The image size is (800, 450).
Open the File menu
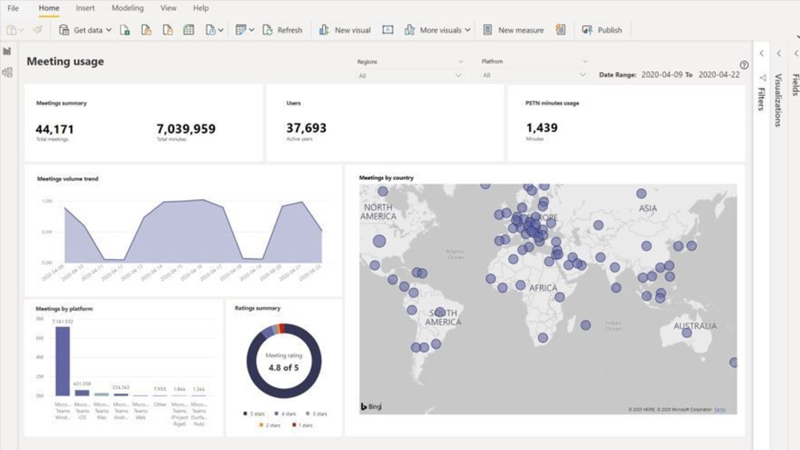[13, 8]
